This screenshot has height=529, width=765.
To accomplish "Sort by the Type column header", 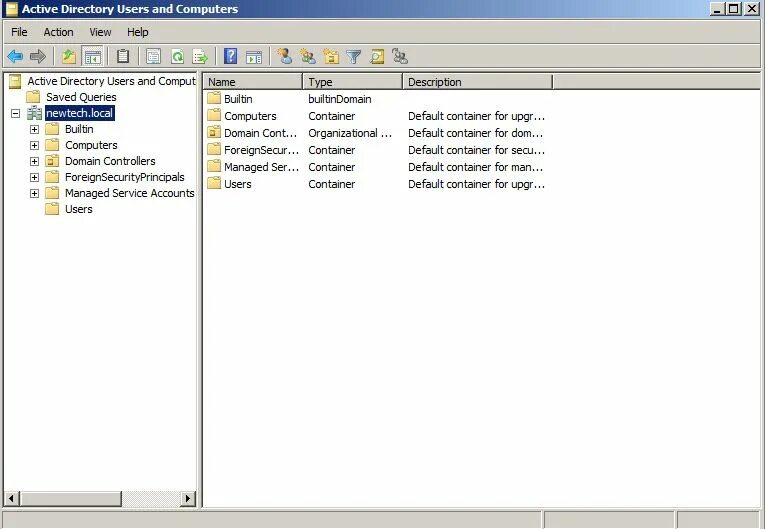I will (353, 82).
